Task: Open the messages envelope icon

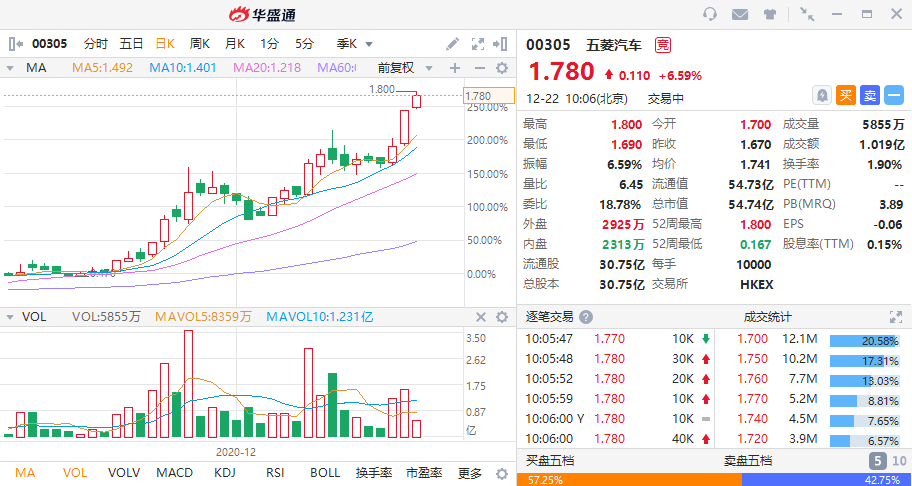Action: pyautogui.click(x=740, y=15)
